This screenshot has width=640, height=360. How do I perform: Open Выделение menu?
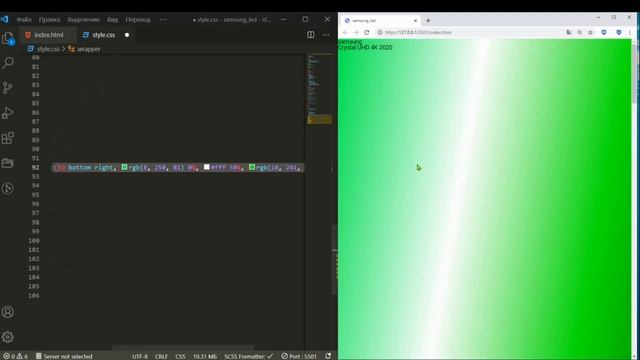pos(83,20)
